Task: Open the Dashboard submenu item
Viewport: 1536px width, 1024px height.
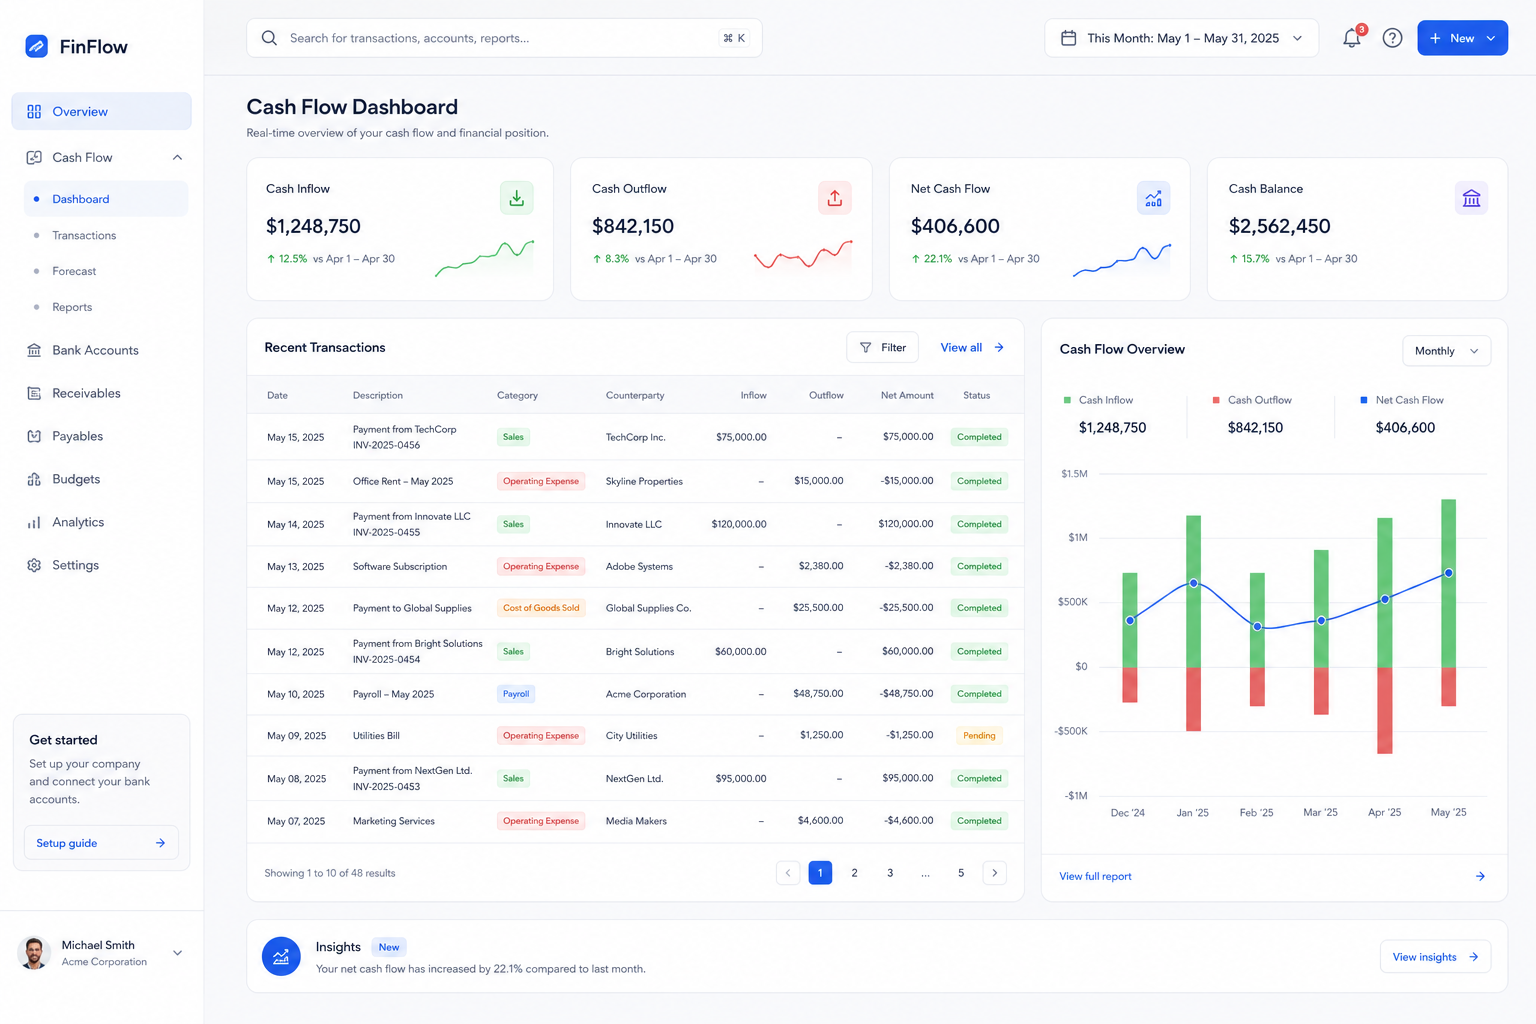Action: click(105, 199)
